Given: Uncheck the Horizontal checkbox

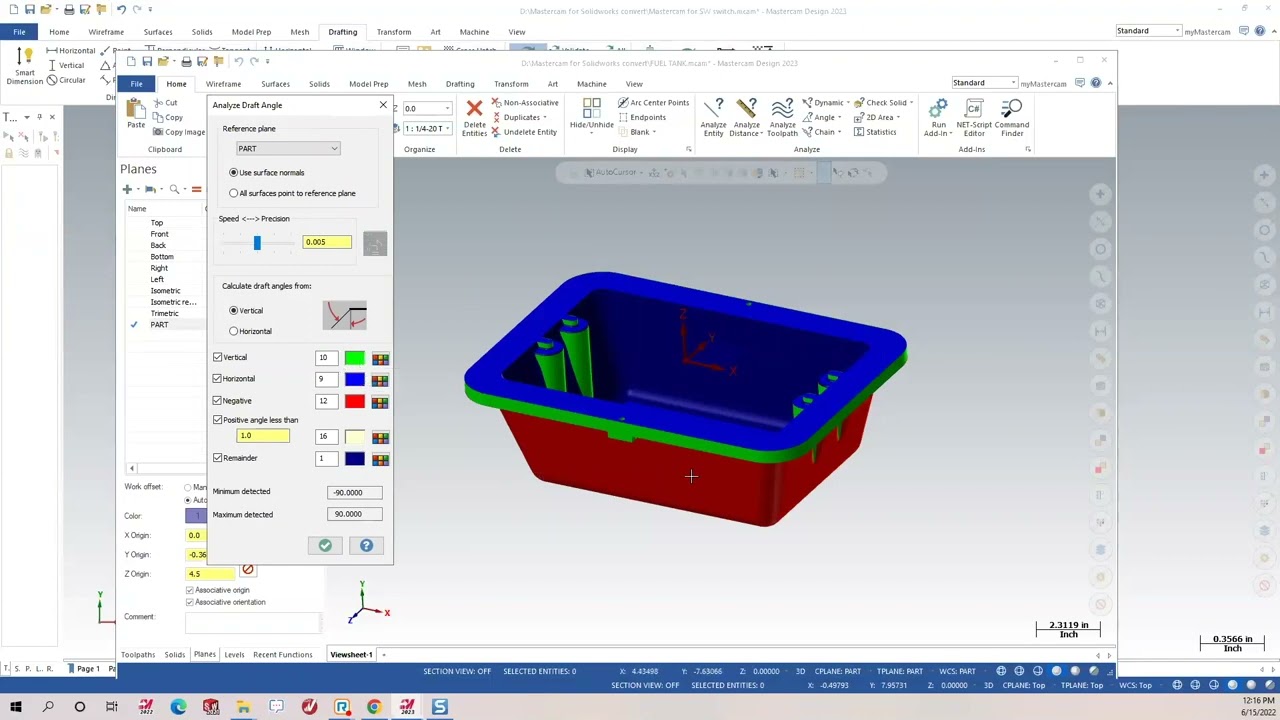Looking at the screenshot, I should [218, 378].
